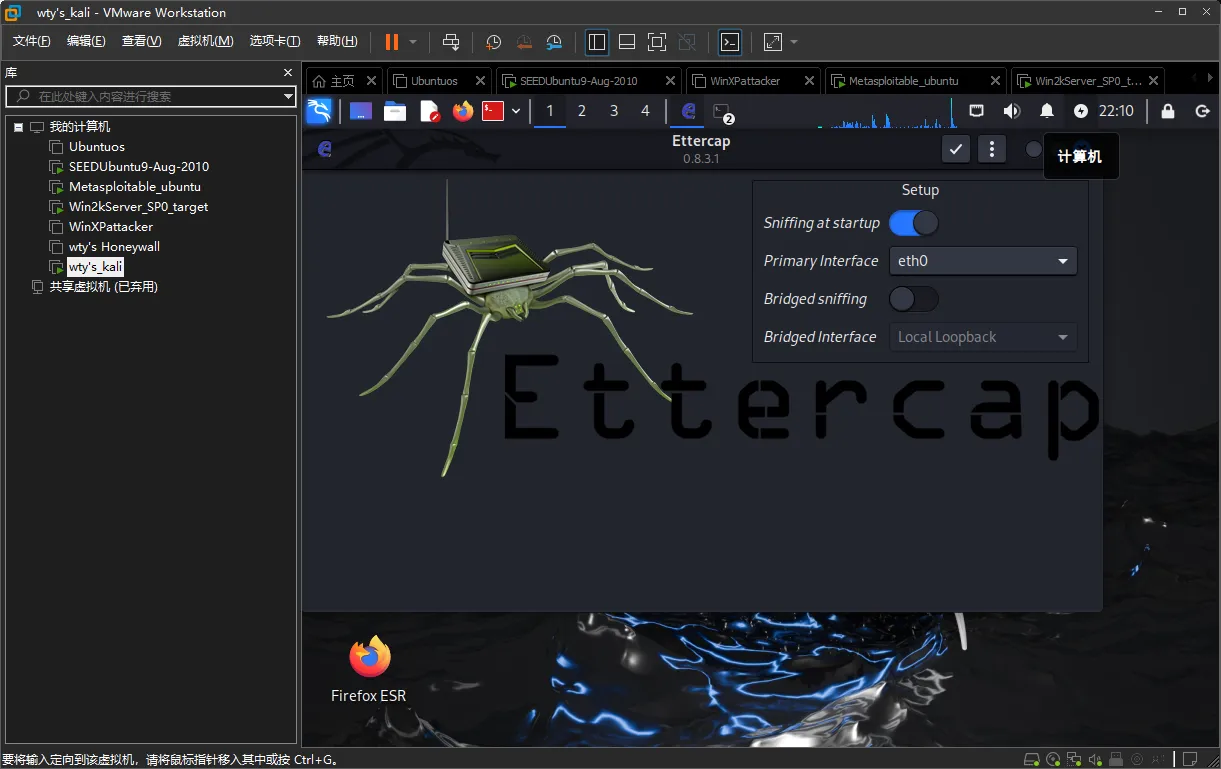This screenshot has width=1221, height=769.
Task: Pause the virtual machine in VMware toolbar
Action: pos(392,42)
